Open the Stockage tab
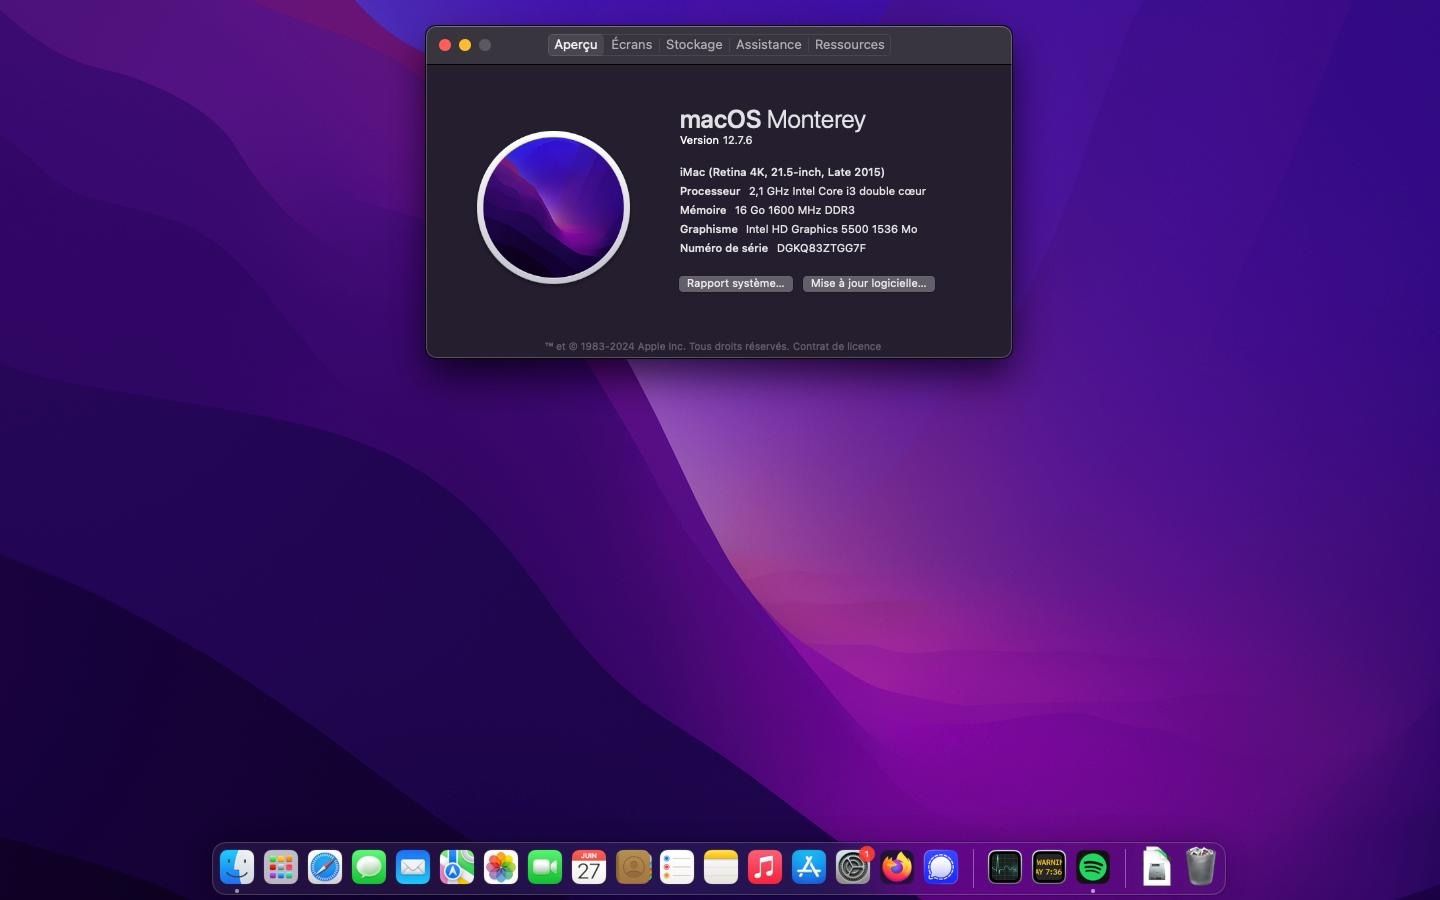Image resolution: width=1440 pixels, height=900 pixels. coord(694,45)
